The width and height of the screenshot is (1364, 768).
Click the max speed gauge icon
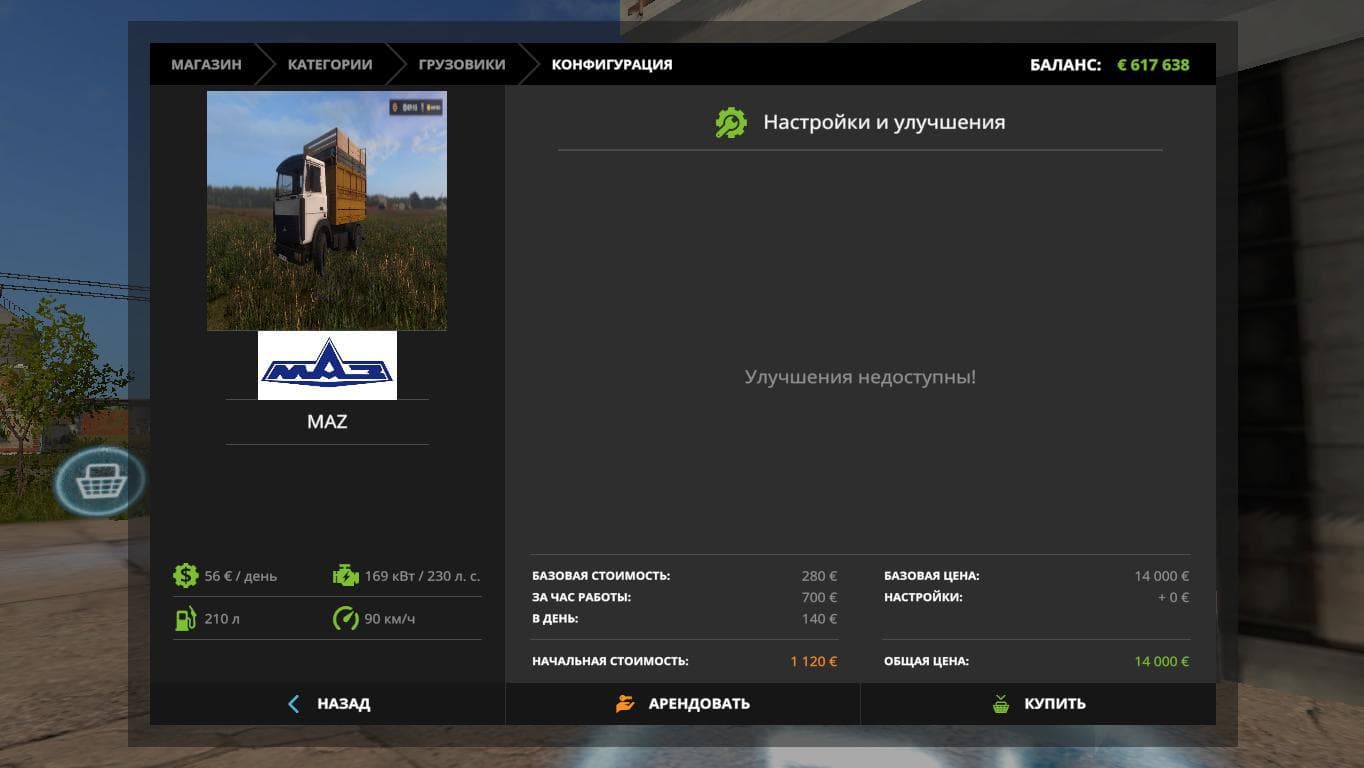click(x=345, y=618)
